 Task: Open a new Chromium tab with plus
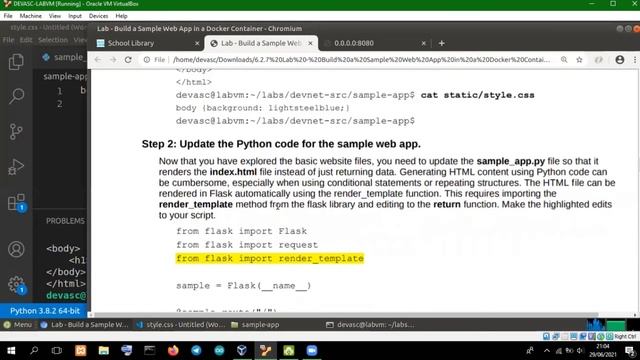(441, 43)
